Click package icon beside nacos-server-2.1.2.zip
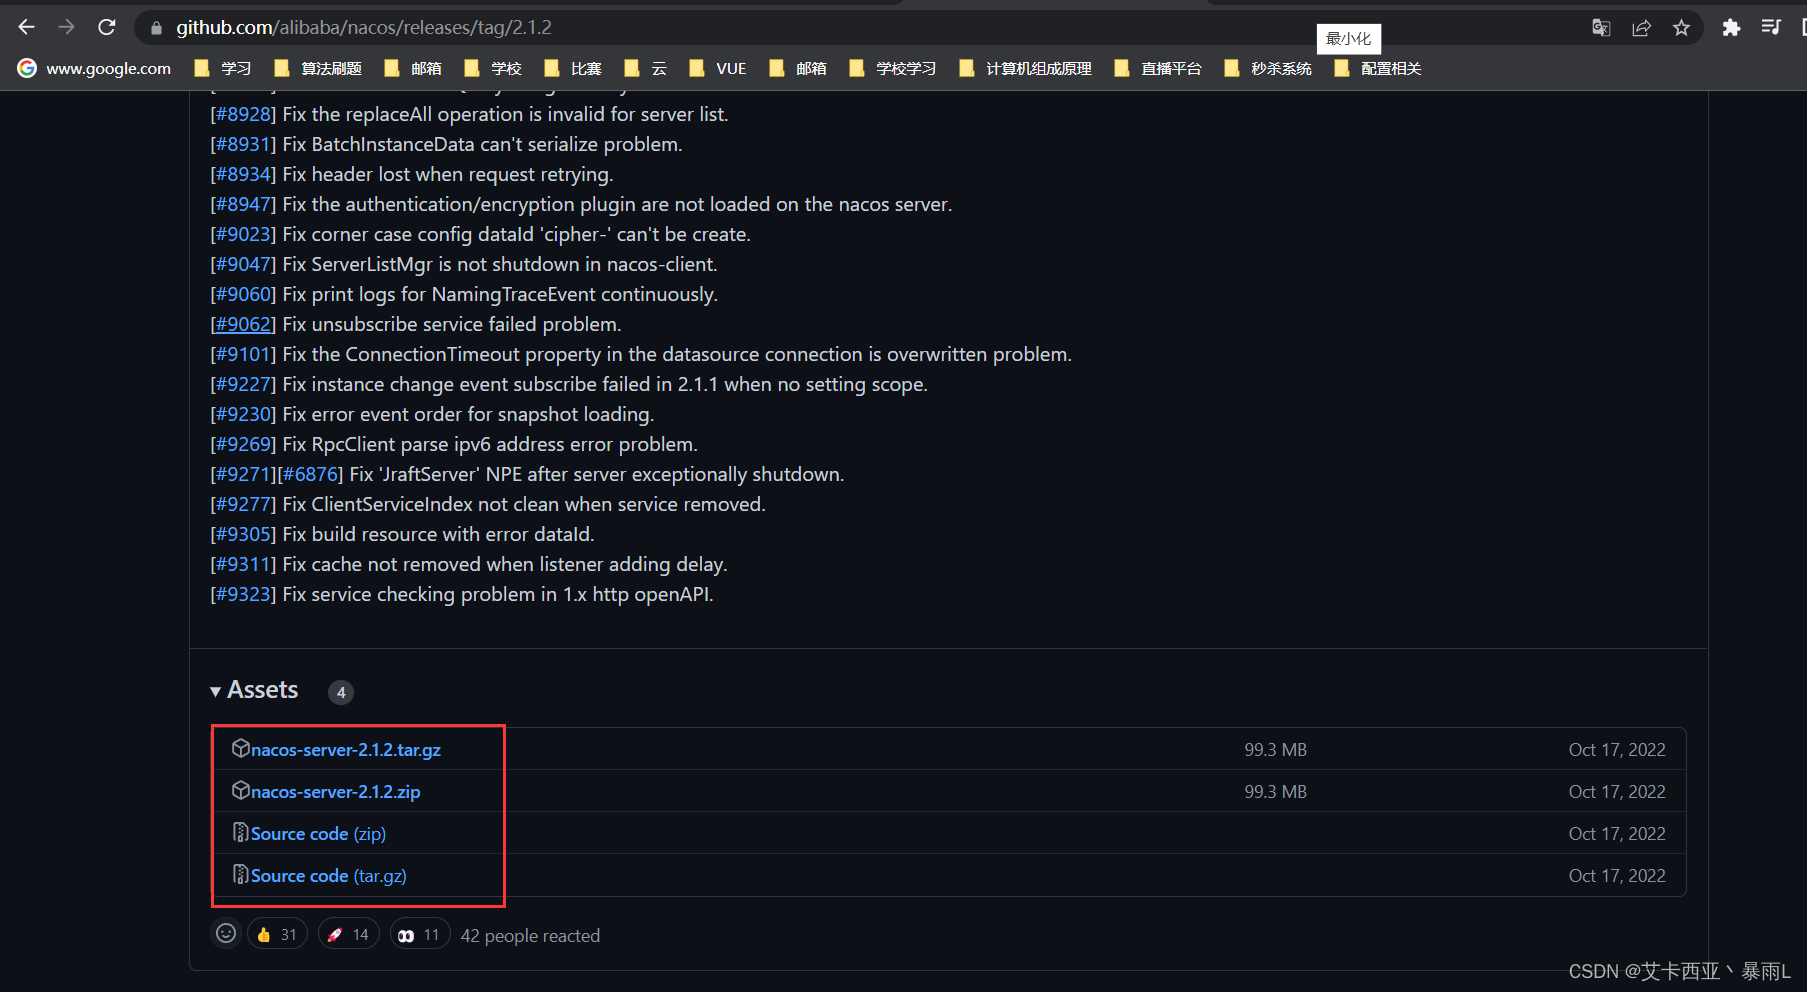Viewport: 1807px width, 992px height. pyautogui.click(x=240, y=790)
